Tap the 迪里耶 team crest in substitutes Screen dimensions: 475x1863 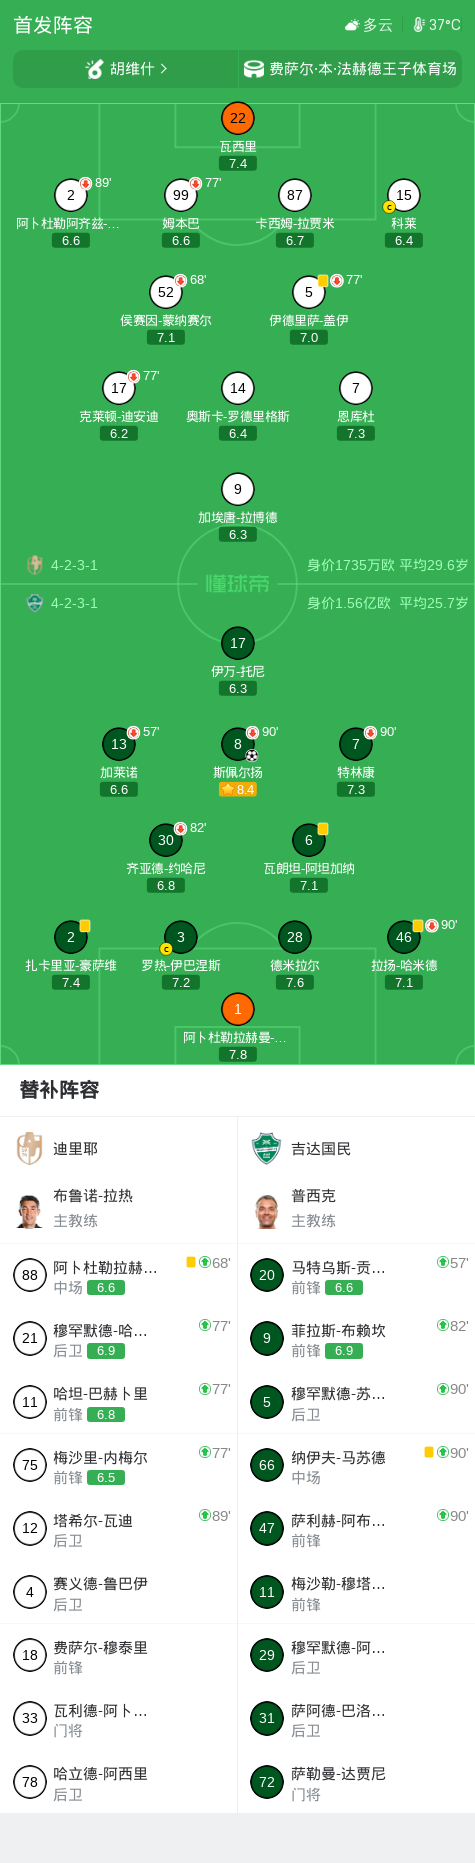[x=30, y=1148]
